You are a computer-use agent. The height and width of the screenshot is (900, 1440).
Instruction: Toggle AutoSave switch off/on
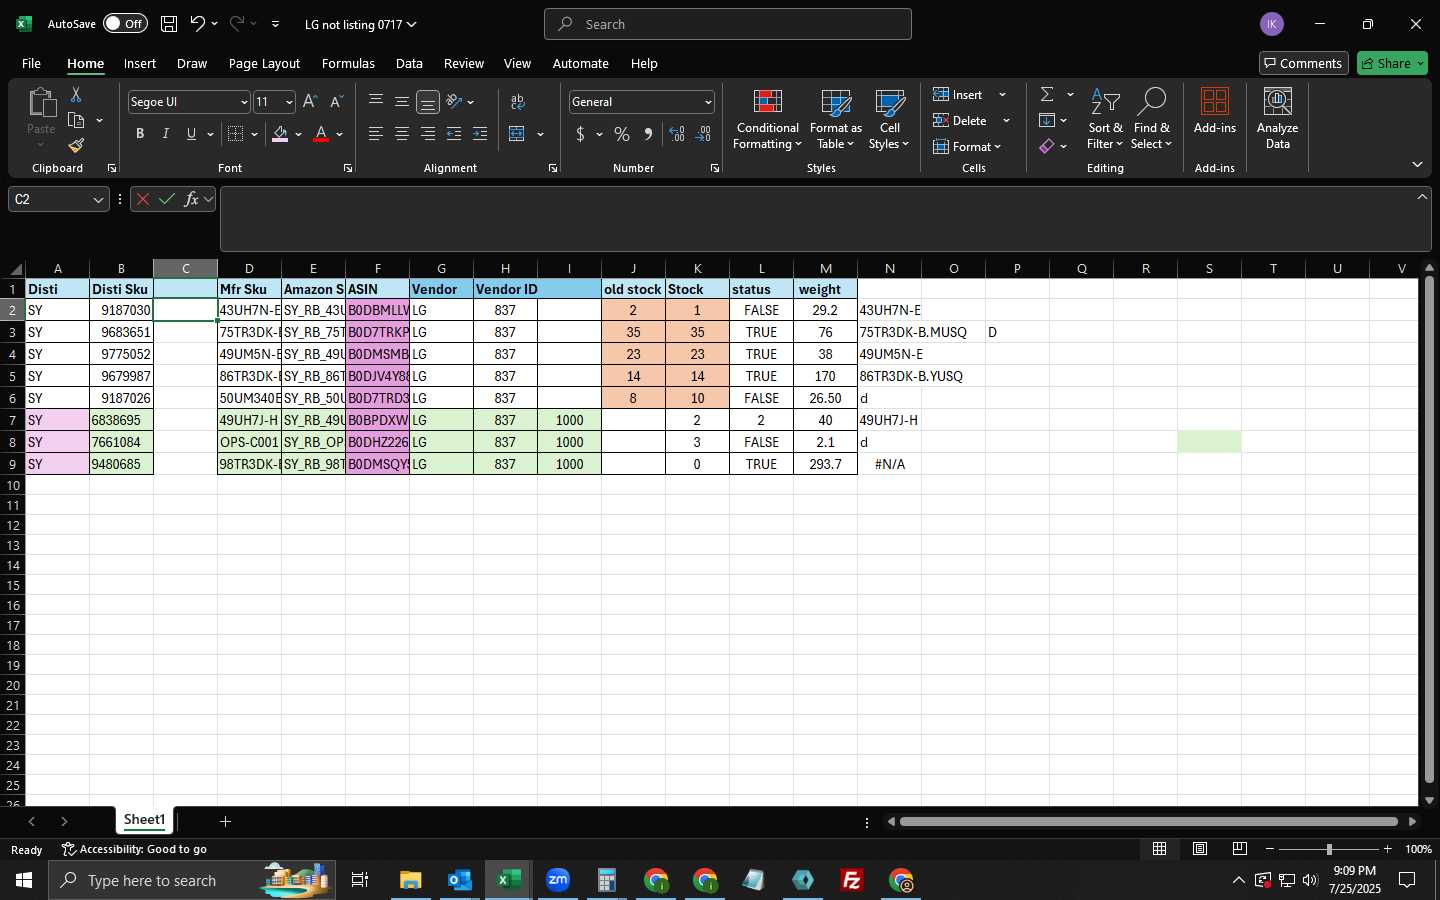tap(125, 24)
